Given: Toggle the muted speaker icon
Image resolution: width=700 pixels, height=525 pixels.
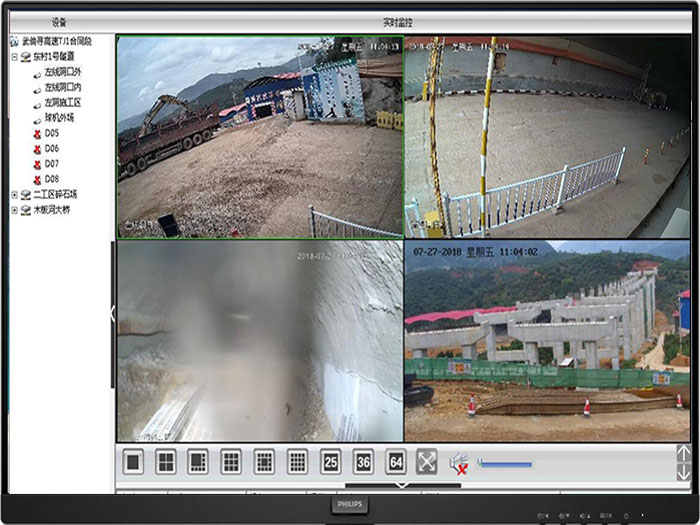Looking at the screenshot, I should [x=459, y=463].
